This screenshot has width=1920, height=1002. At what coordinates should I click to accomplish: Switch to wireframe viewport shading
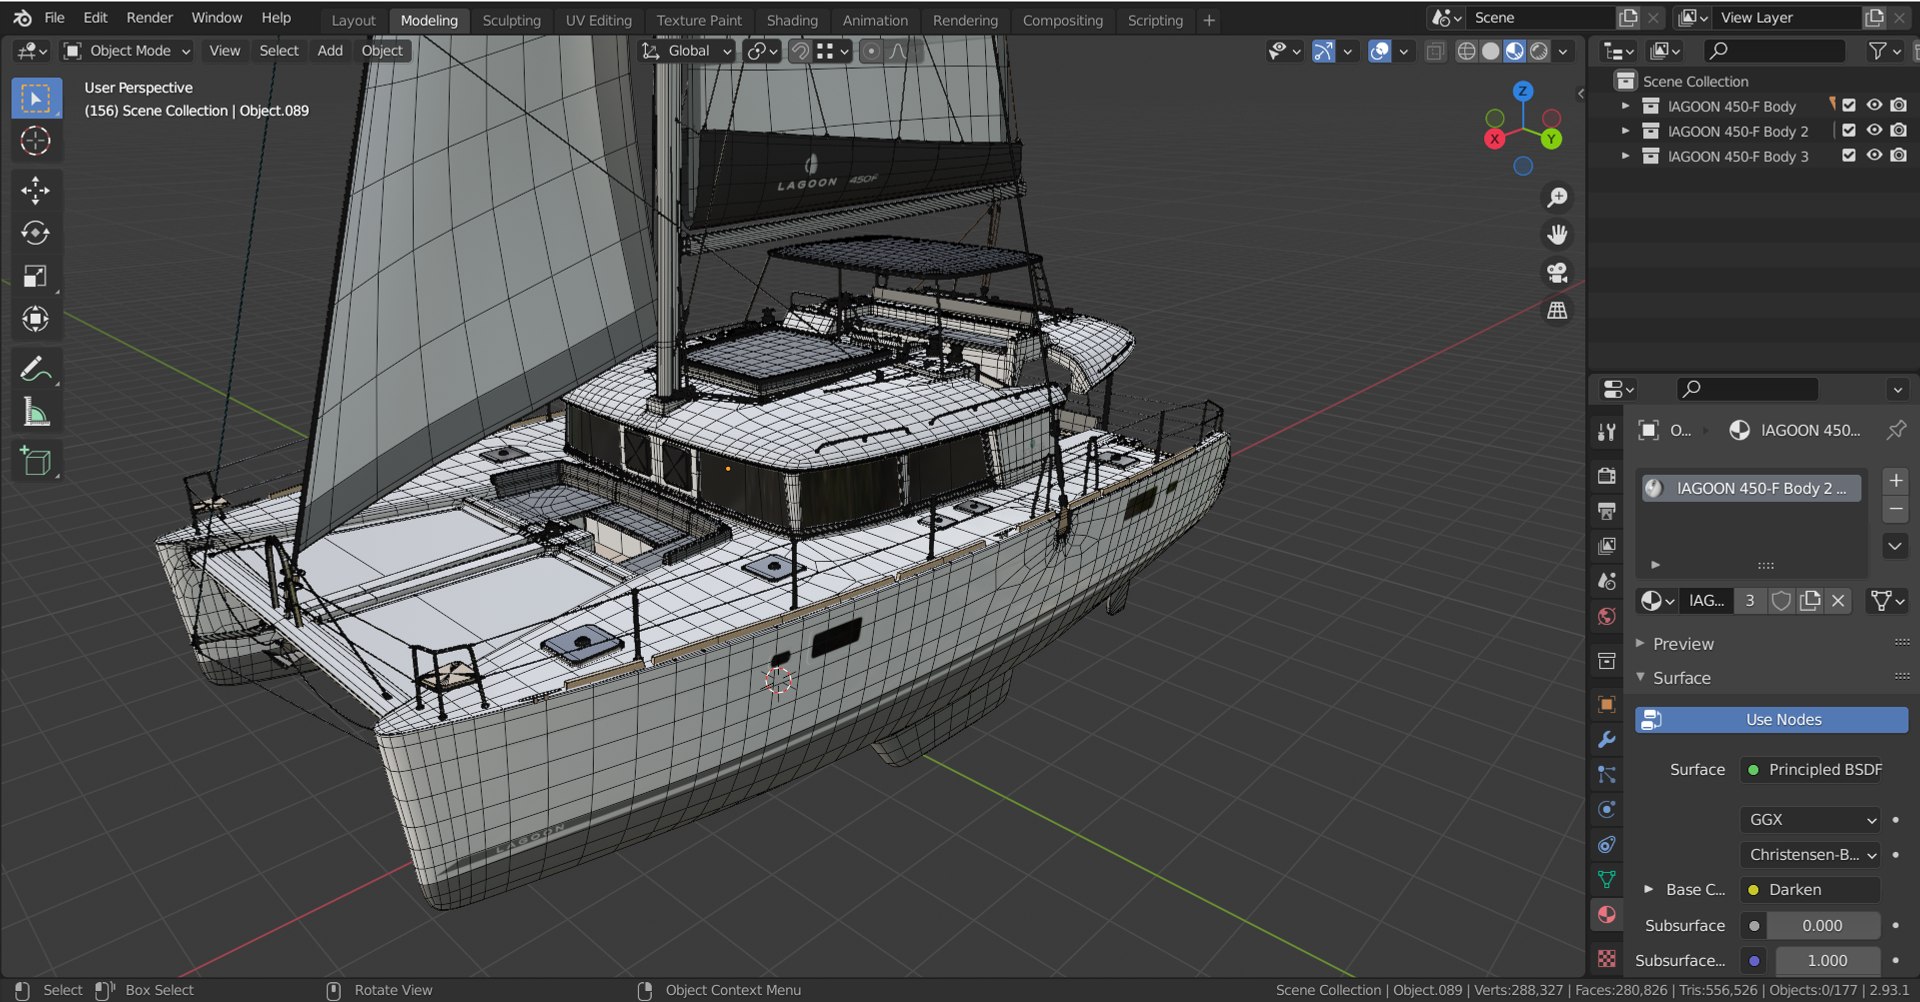click(x=1466, y=51)
